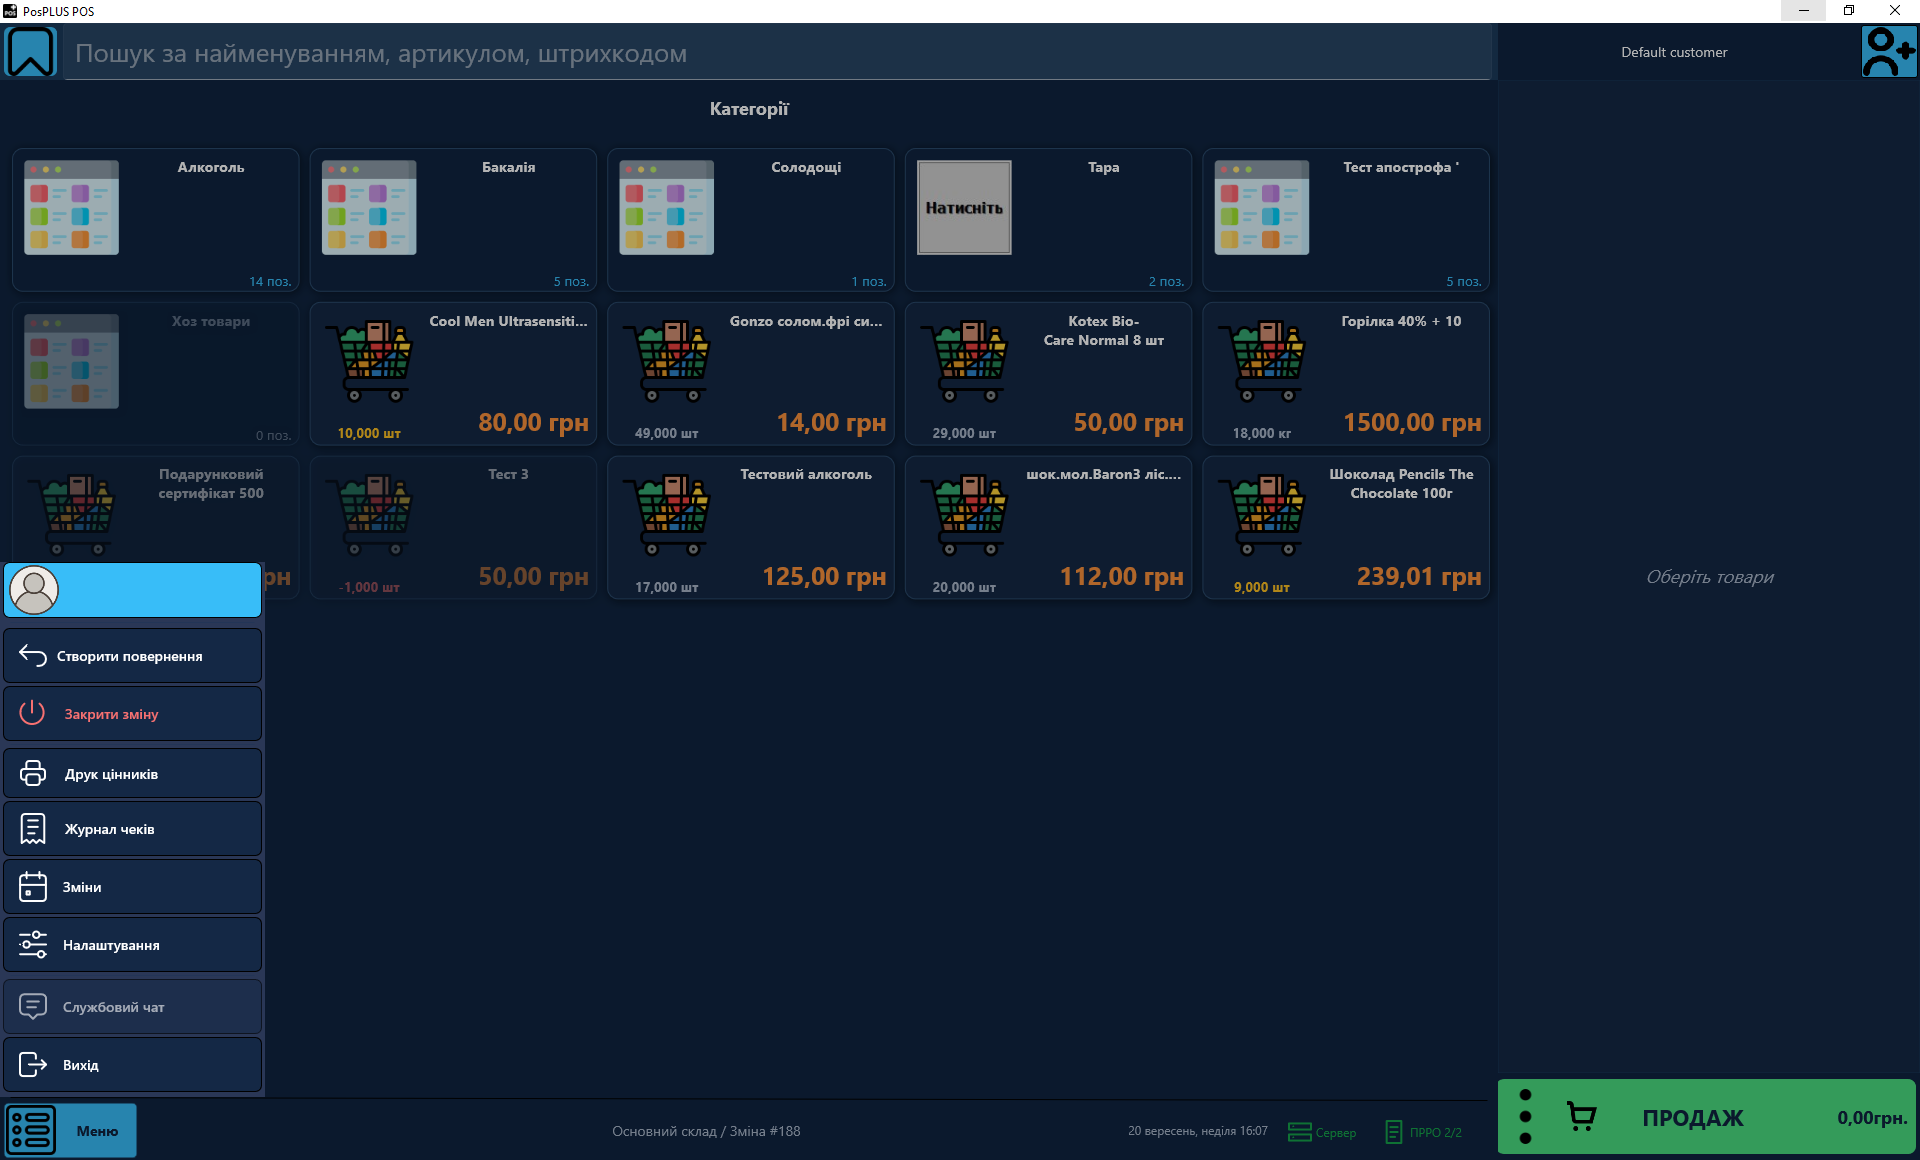Viewport: 1920px width, 1160px height.
Task: Open Службовий чат menu item
Action: (133, 1007)
